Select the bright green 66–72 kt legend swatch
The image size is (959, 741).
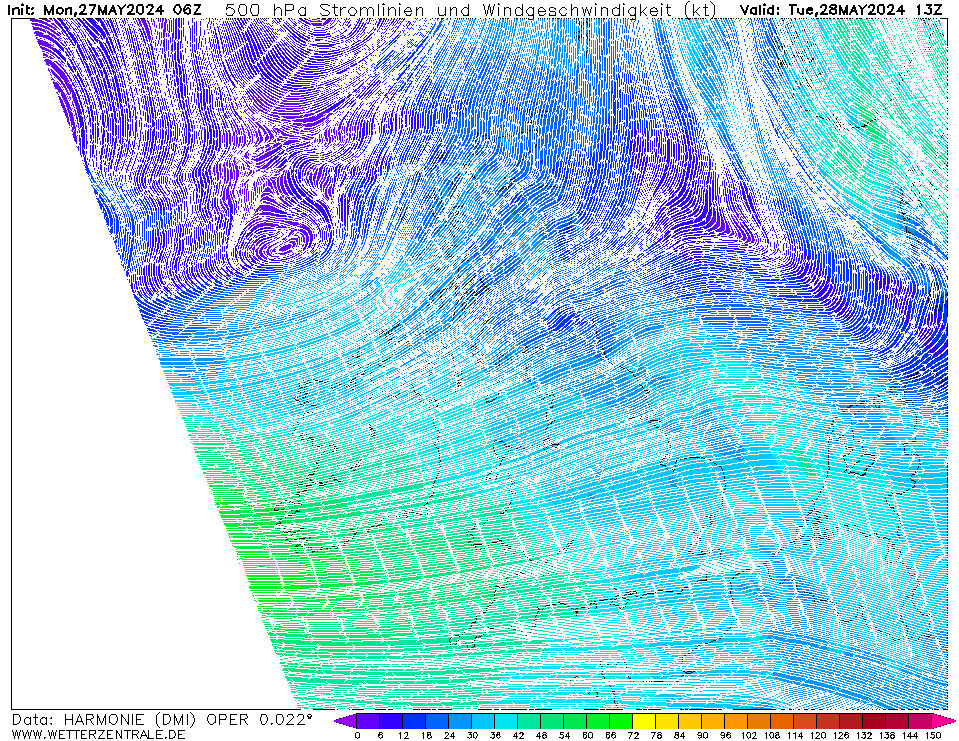tap(621, 721)
